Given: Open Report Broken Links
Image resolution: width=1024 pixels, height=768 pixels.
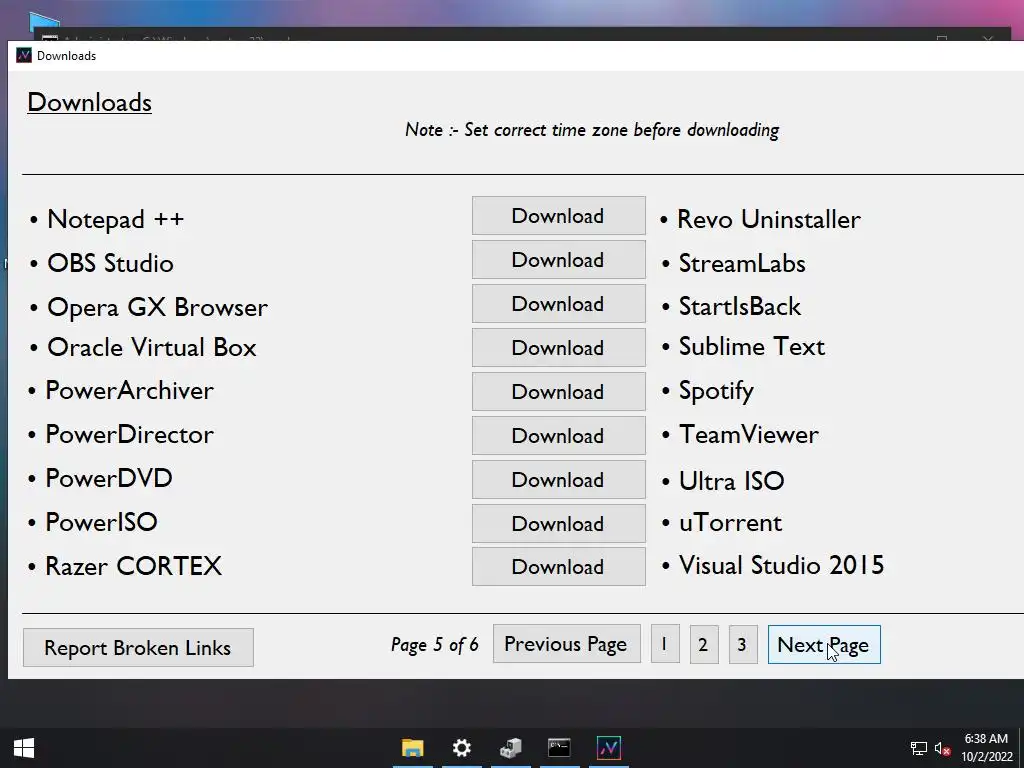Looking at the screenshot, I should pos(138,647).
